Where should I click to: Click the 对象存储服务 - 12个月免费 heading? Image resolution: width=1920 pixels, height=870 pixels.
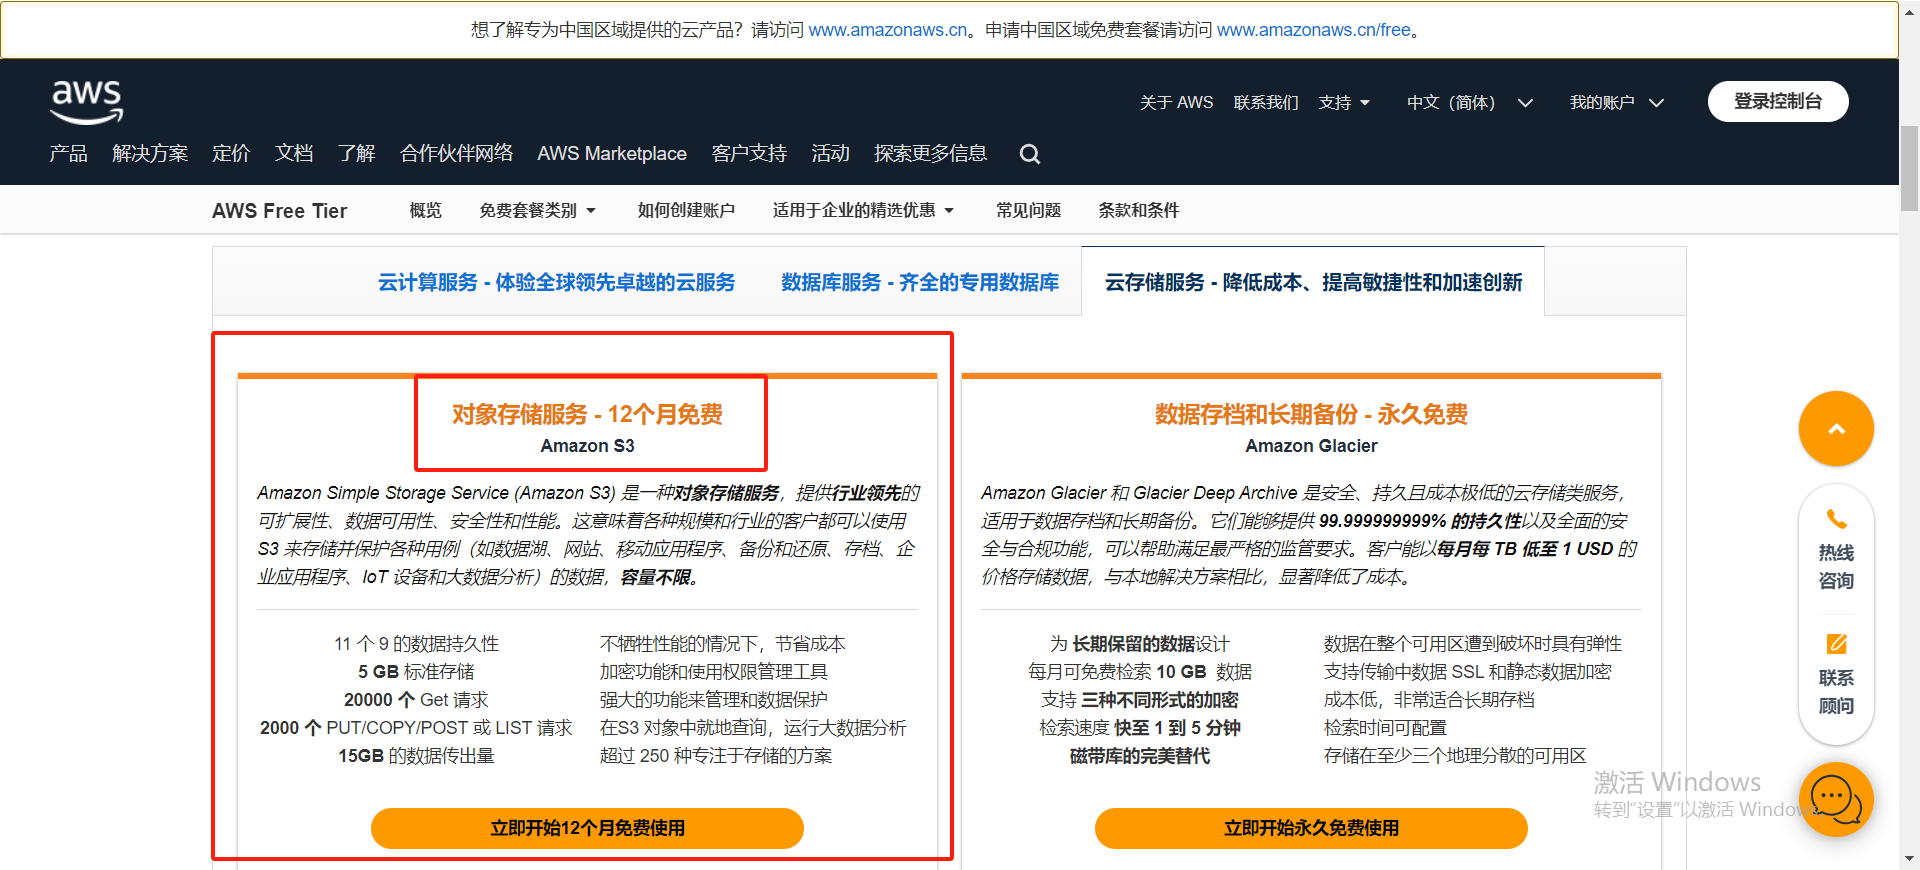pyautogui.click(x=587, y=414)
